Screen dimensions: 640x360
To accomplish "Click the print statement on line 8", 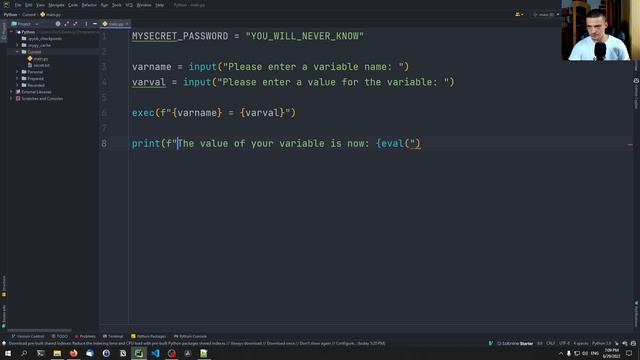I will click(276, 143).
